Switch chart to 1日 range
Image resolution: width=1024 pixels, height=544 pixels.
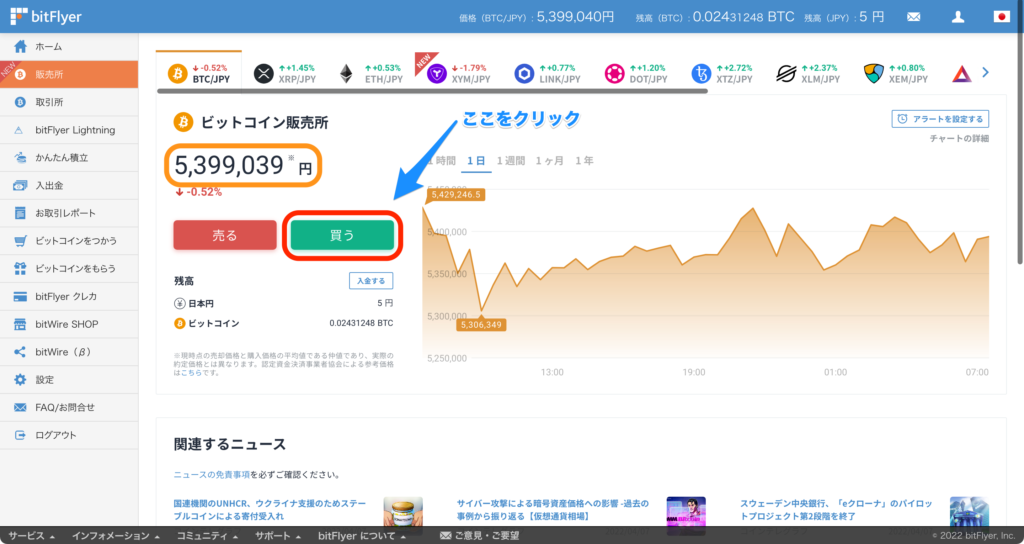(x=476, y=161)
